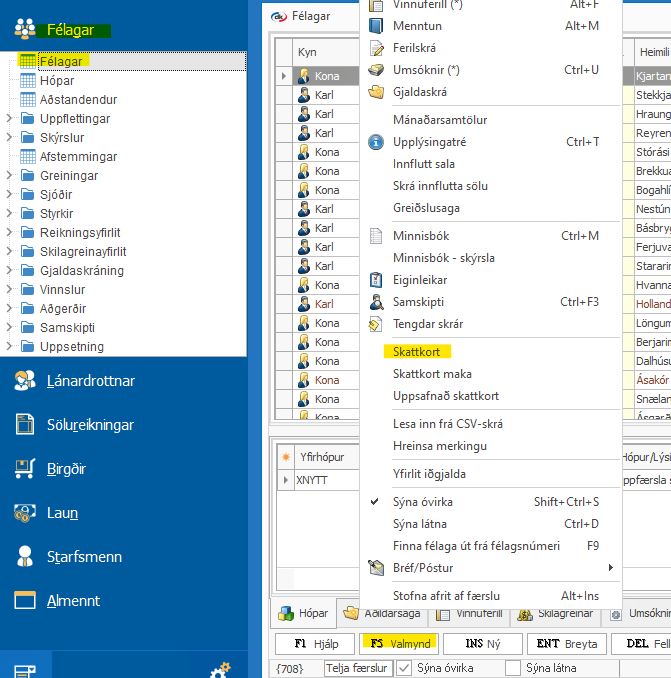Viewport: 671px width, 678px height.
Task: Select the Aðstandendur item in the tree
Action: coord(78,100)
